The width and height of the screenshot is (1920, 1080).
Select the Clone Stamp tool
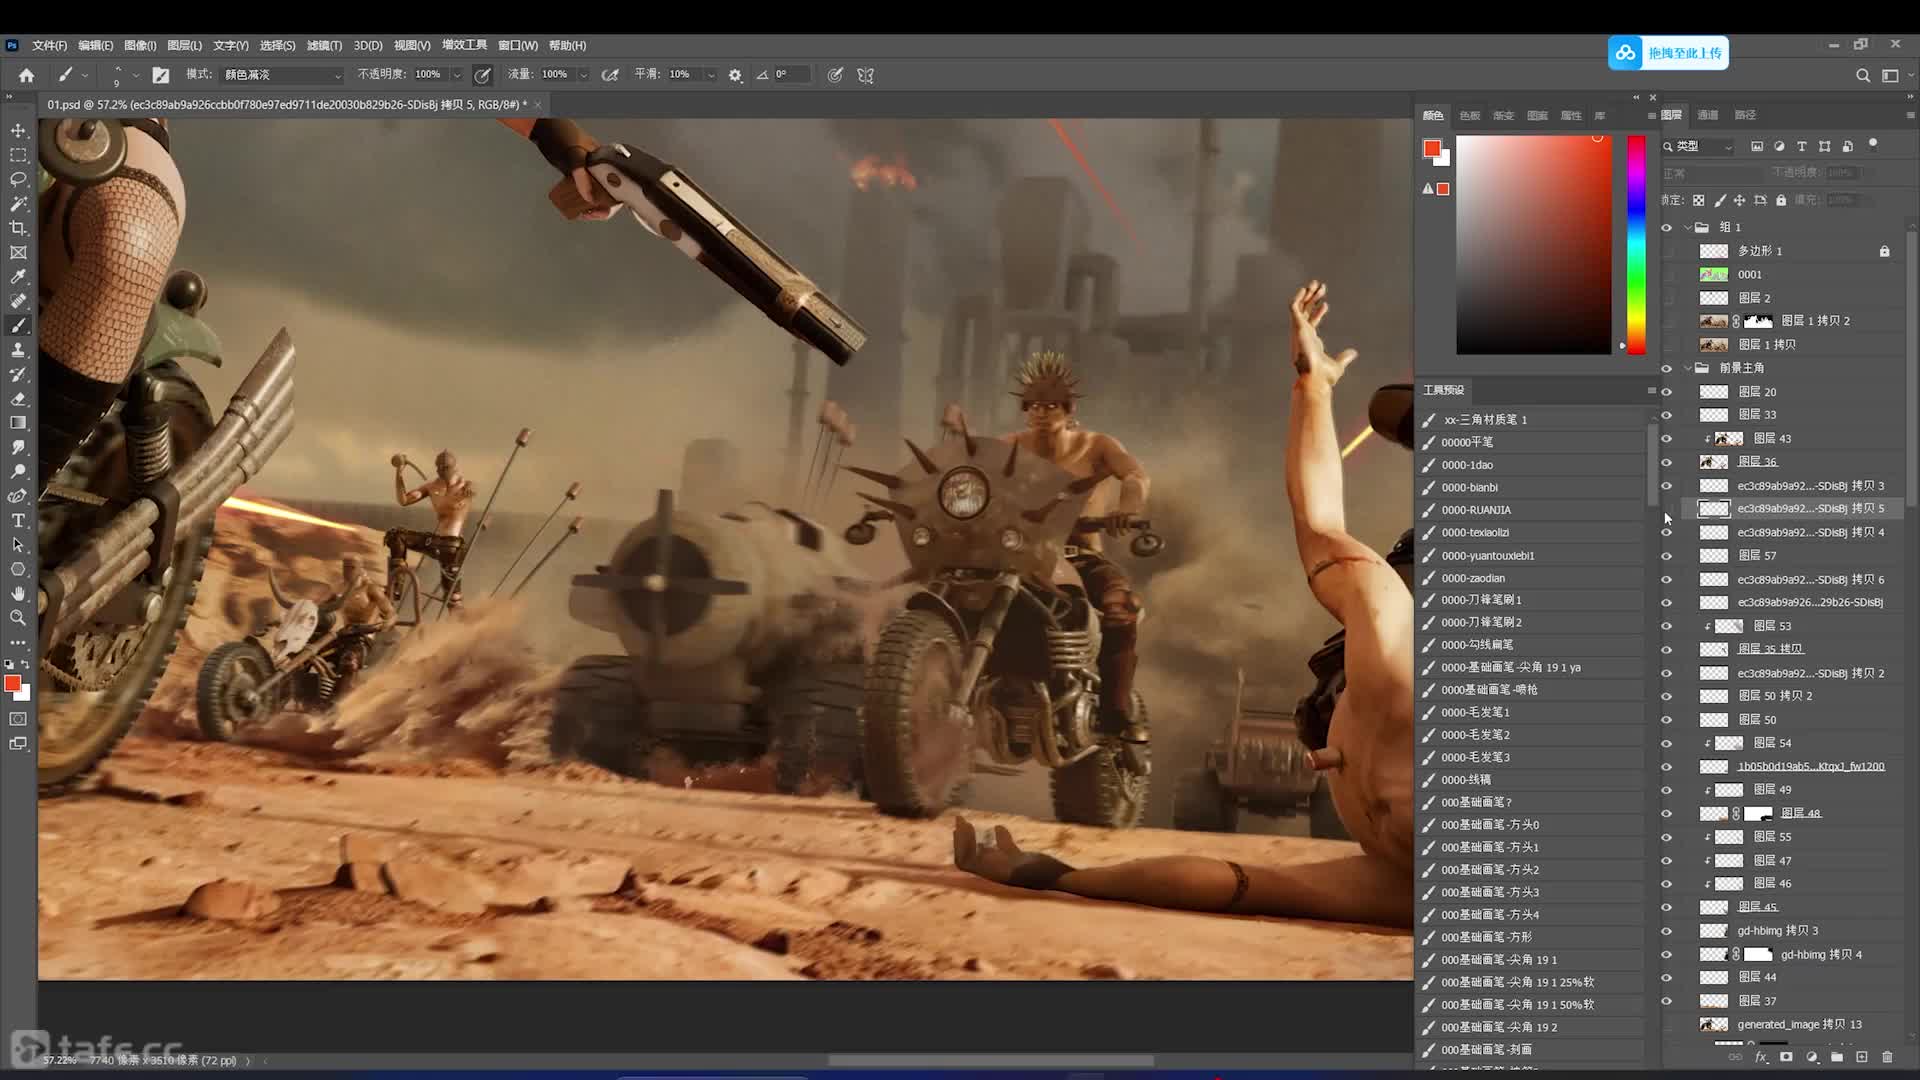[18, 350]
